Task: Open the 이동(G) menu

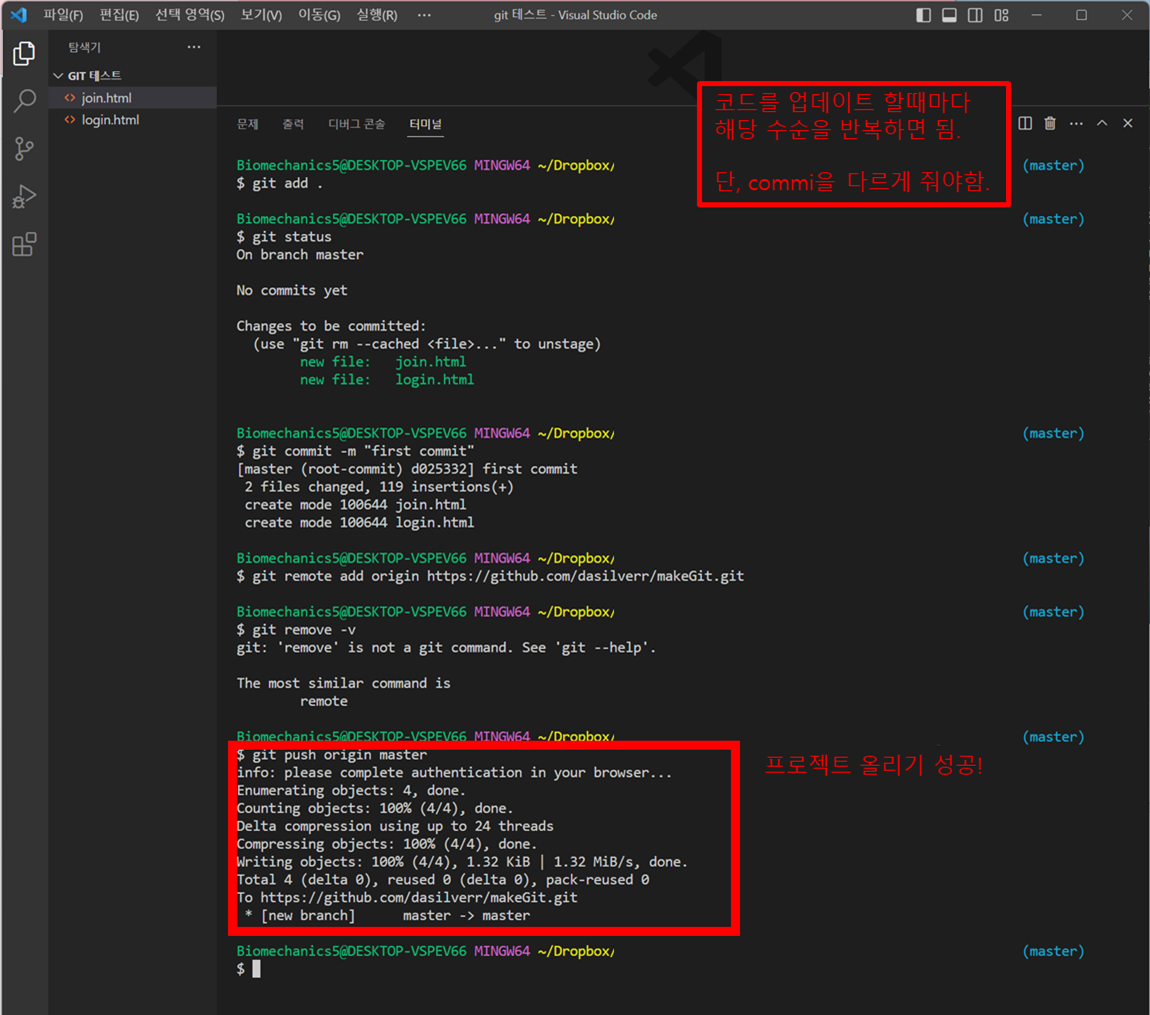Action: click(319, 15)
